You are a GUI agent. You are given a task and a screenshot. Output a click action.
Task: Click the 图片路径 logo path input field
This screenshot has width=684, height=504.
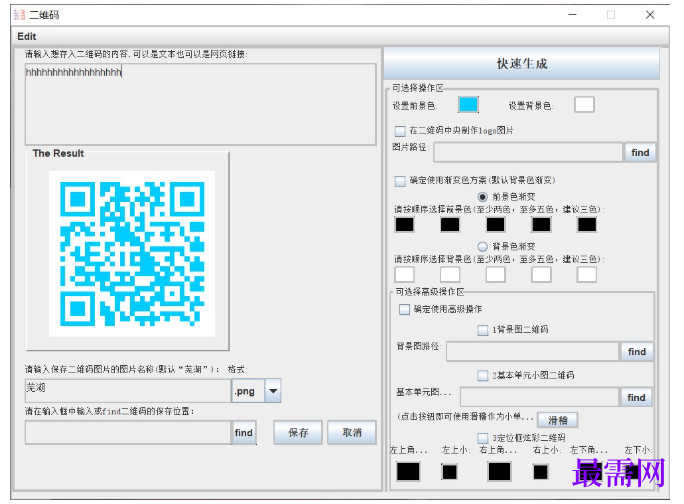pos(528,152)
